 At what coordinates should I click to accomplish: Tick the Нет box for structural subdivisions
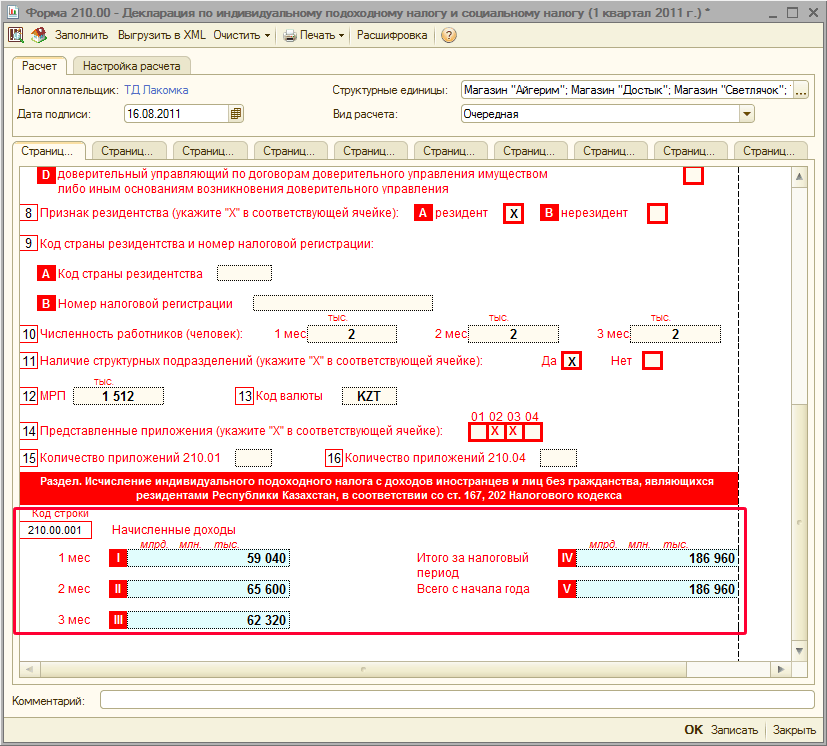point(652,361)
